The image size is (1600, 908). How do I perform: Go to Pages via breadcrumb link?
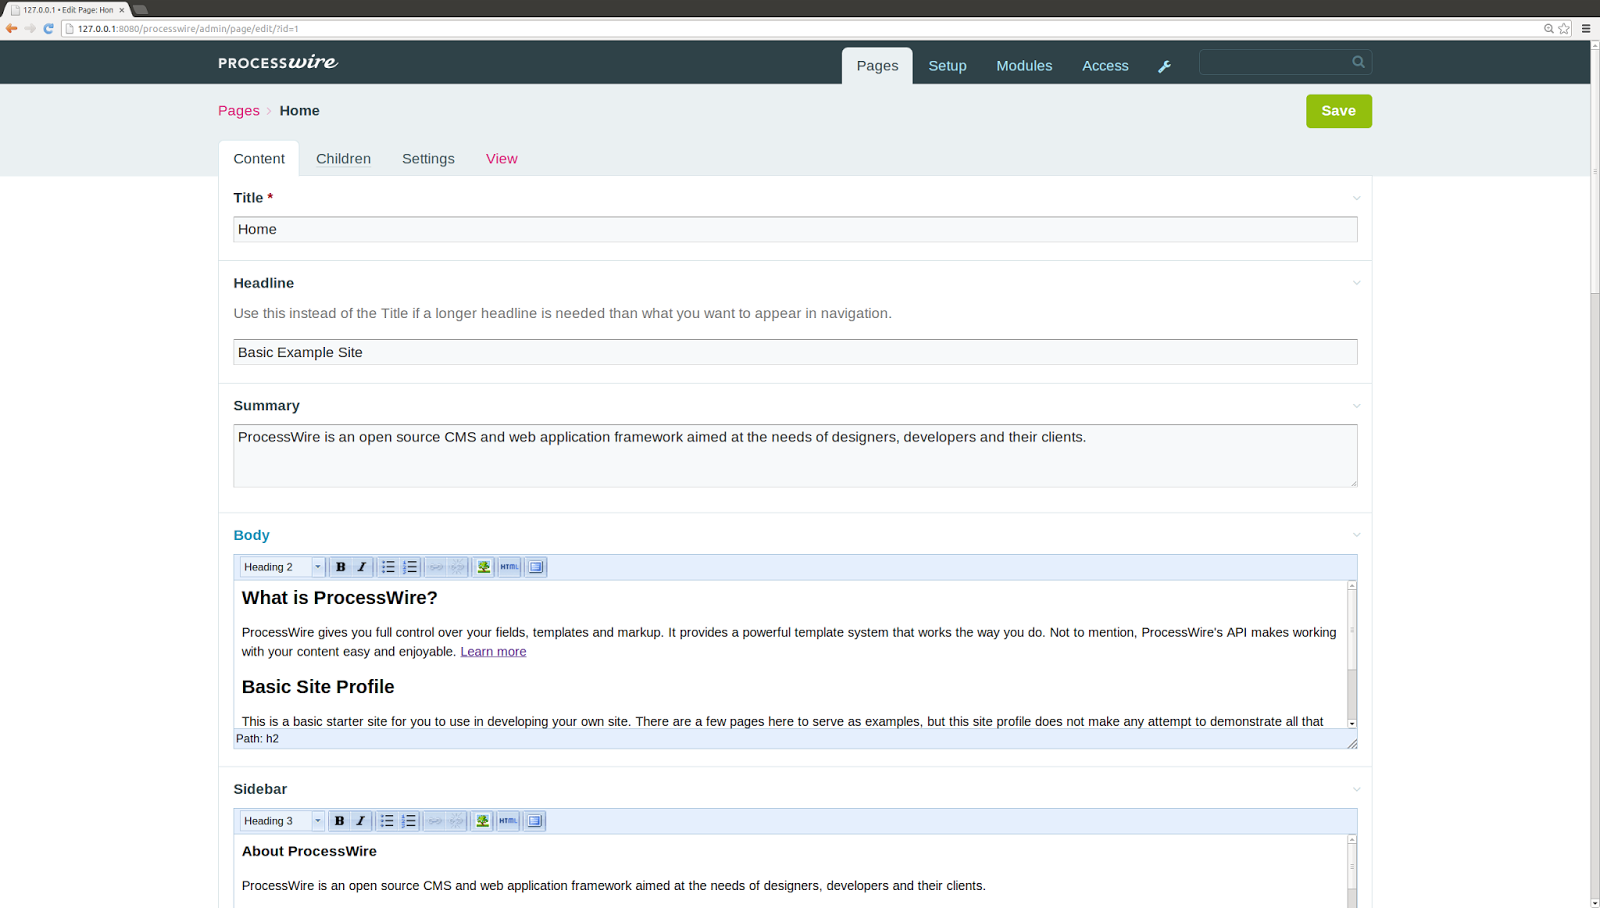238,111
